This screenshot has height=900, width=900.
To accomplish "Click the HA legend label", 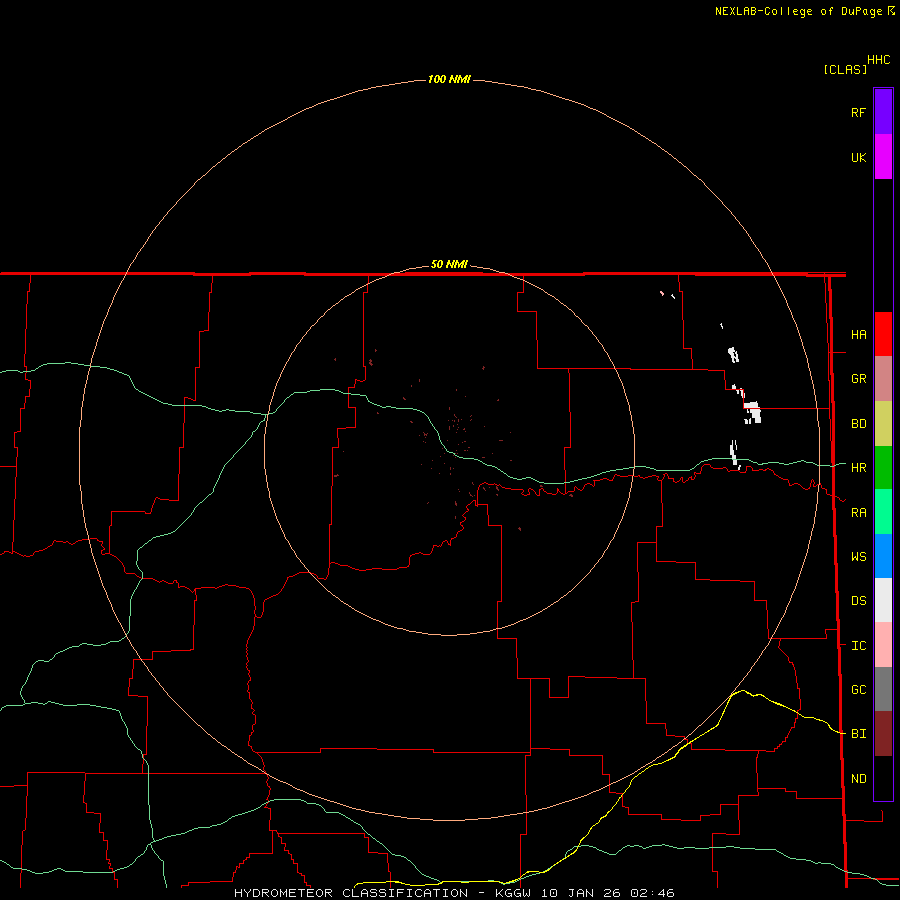I will [x=858, y=334].
